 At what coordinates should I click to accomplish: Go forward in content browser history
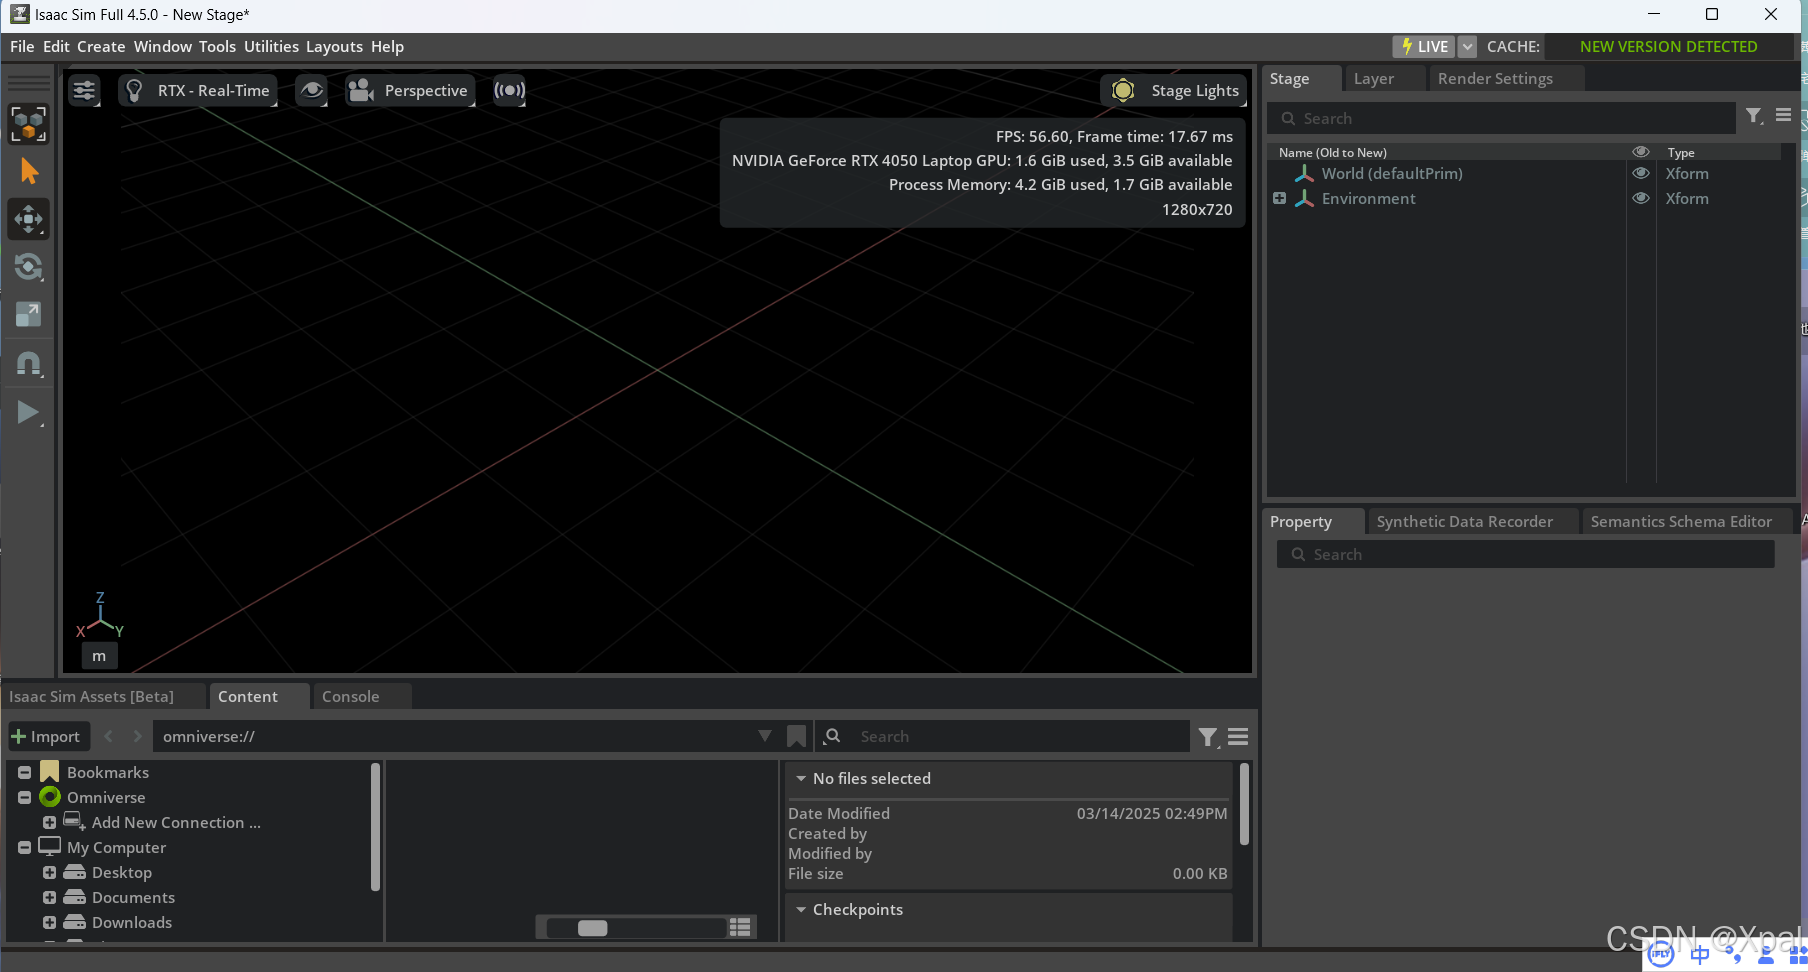click(x=138, y=736)
